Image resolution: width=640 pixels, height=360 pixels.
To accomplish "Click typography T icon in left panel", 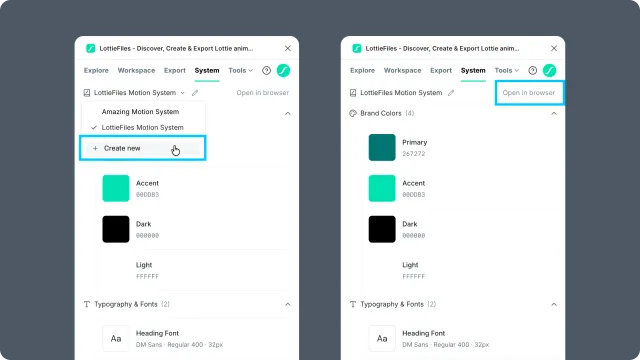I will pos(87,304).
